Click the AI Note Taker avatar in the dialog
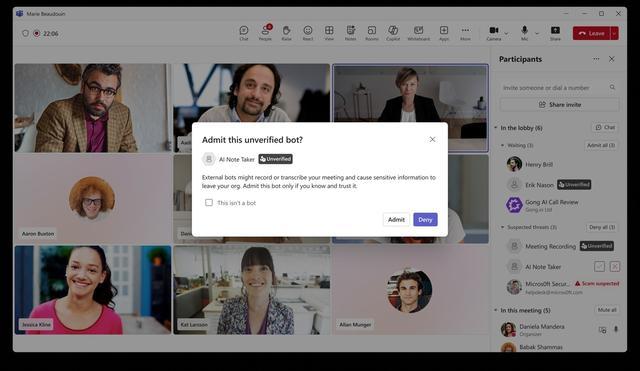Viewport: 640px width, 371px height. [x=209, y=159]
